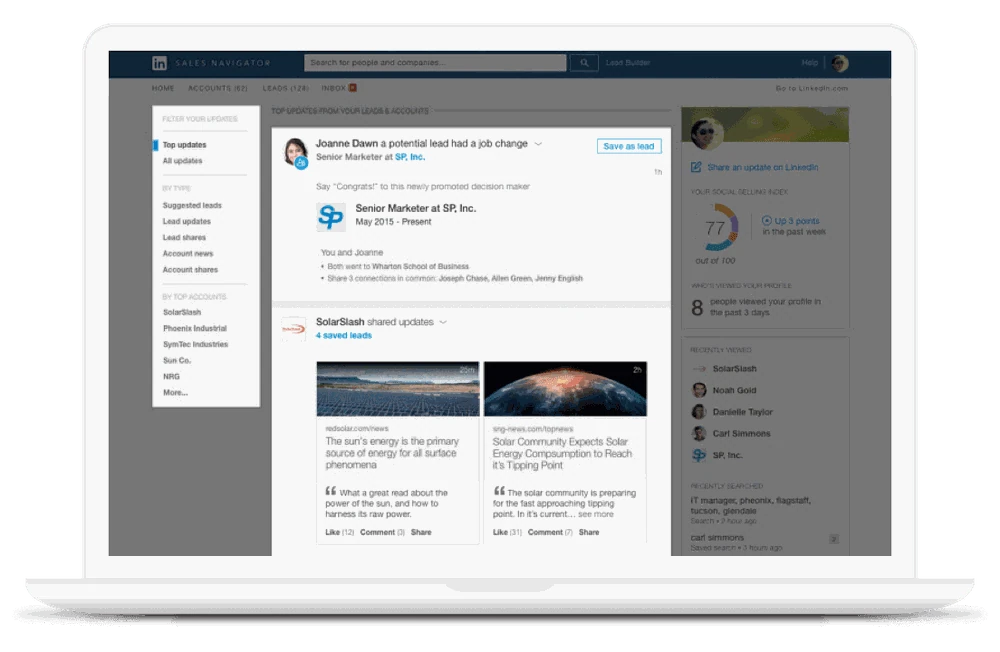Expand the Joanne Dawn update chevron
Viewport: 1000px width, 652px height.
[x=538, y=144]
